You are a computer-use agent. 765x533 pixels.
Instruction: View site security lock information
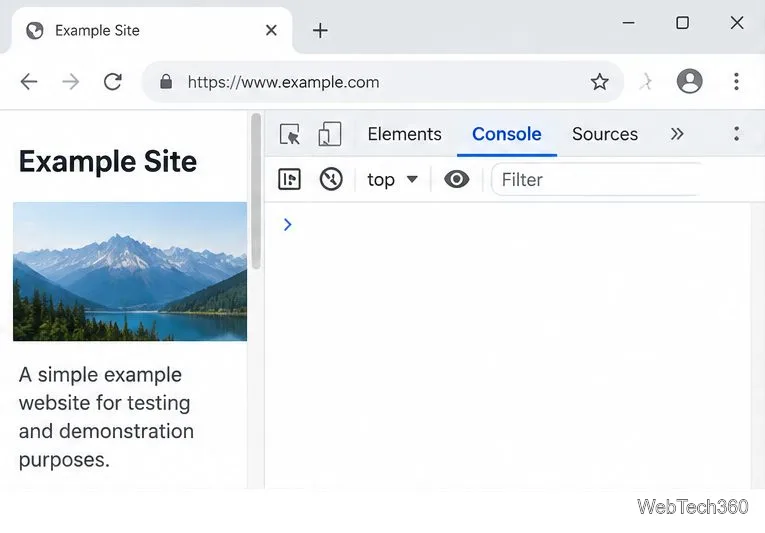[x=166, y=82]
